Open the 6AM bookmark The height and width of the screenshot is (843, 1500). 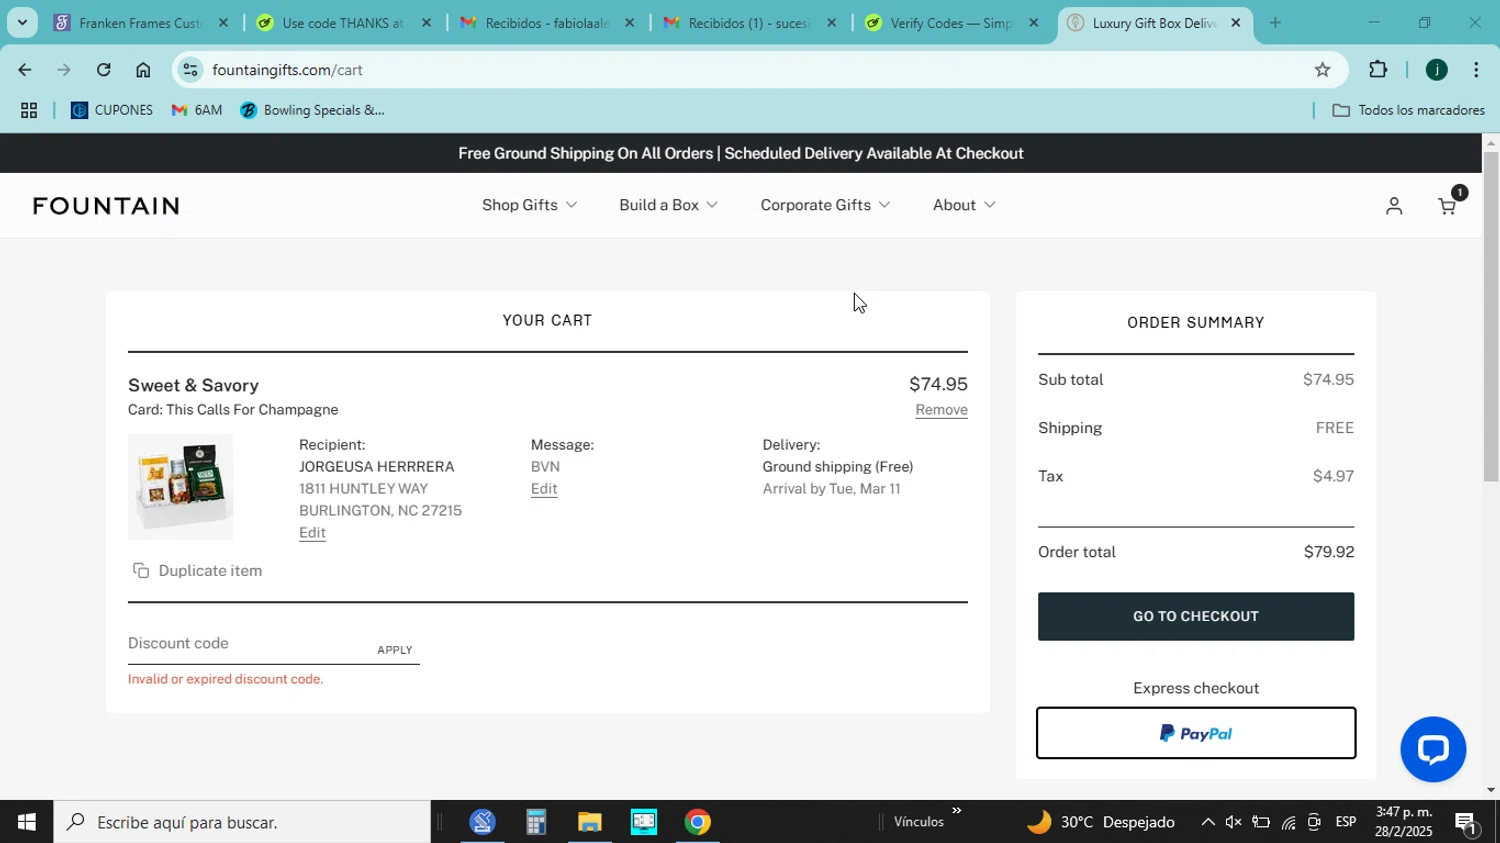click(x=197, y=111)
